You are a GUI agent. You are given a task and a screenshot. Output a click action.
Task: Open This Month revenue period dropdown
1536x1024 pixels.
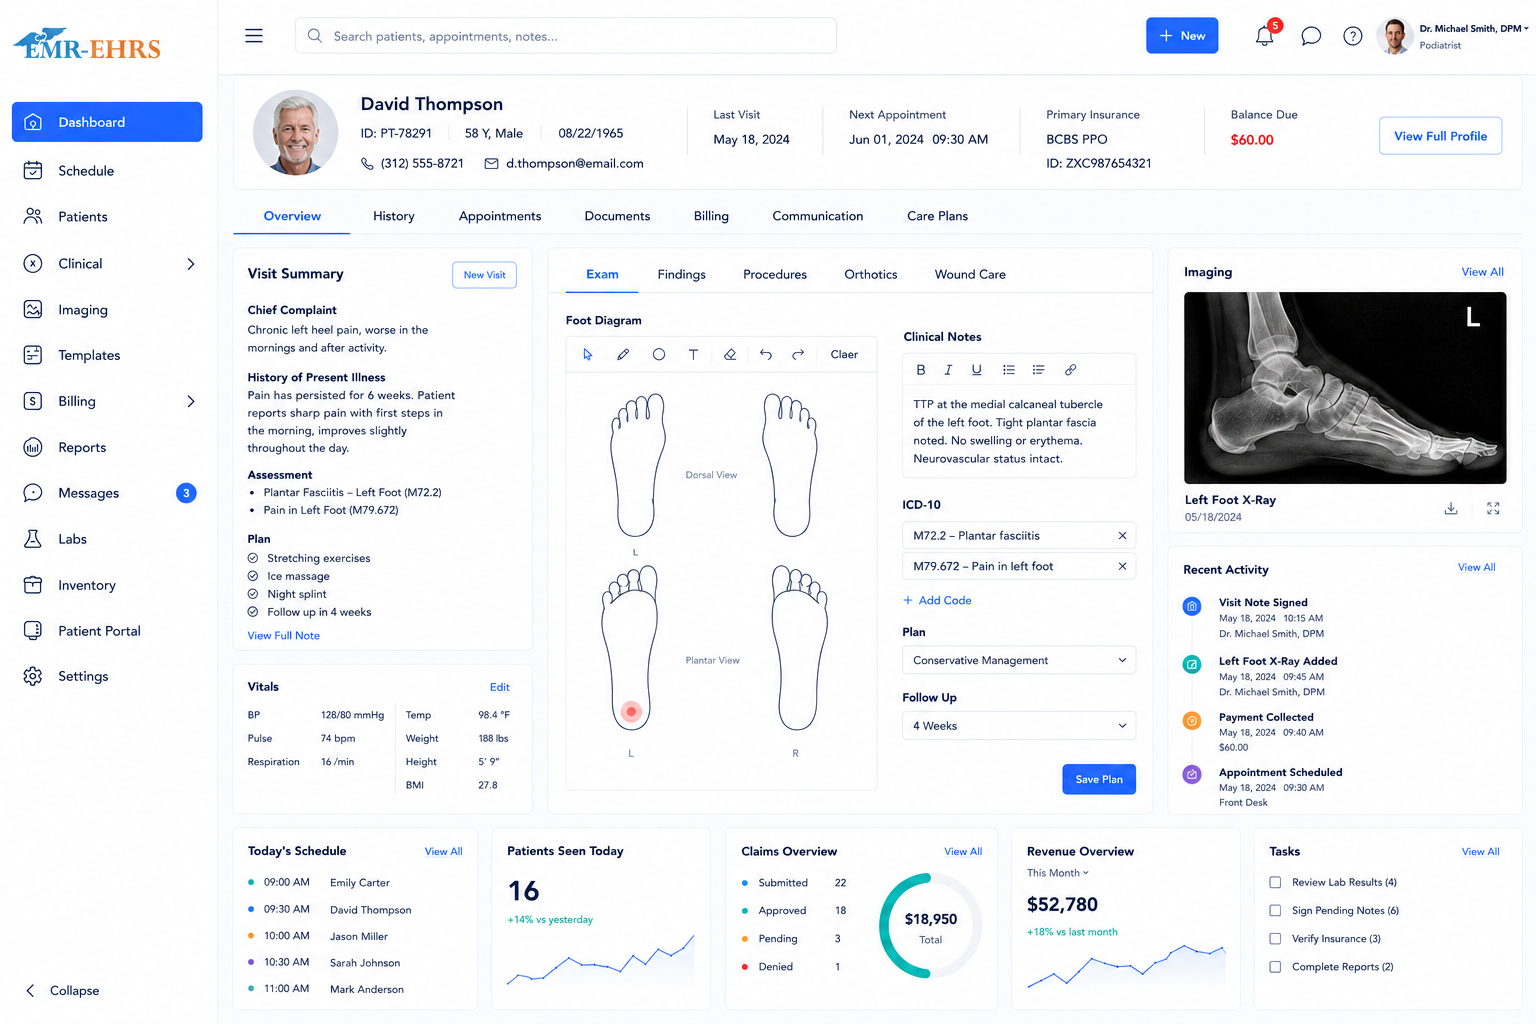click(x=1058, y=873)
